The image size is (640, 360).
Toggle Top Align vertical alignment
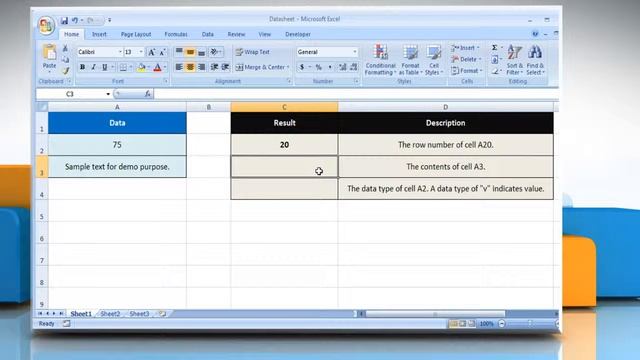[x=179, y=52]
